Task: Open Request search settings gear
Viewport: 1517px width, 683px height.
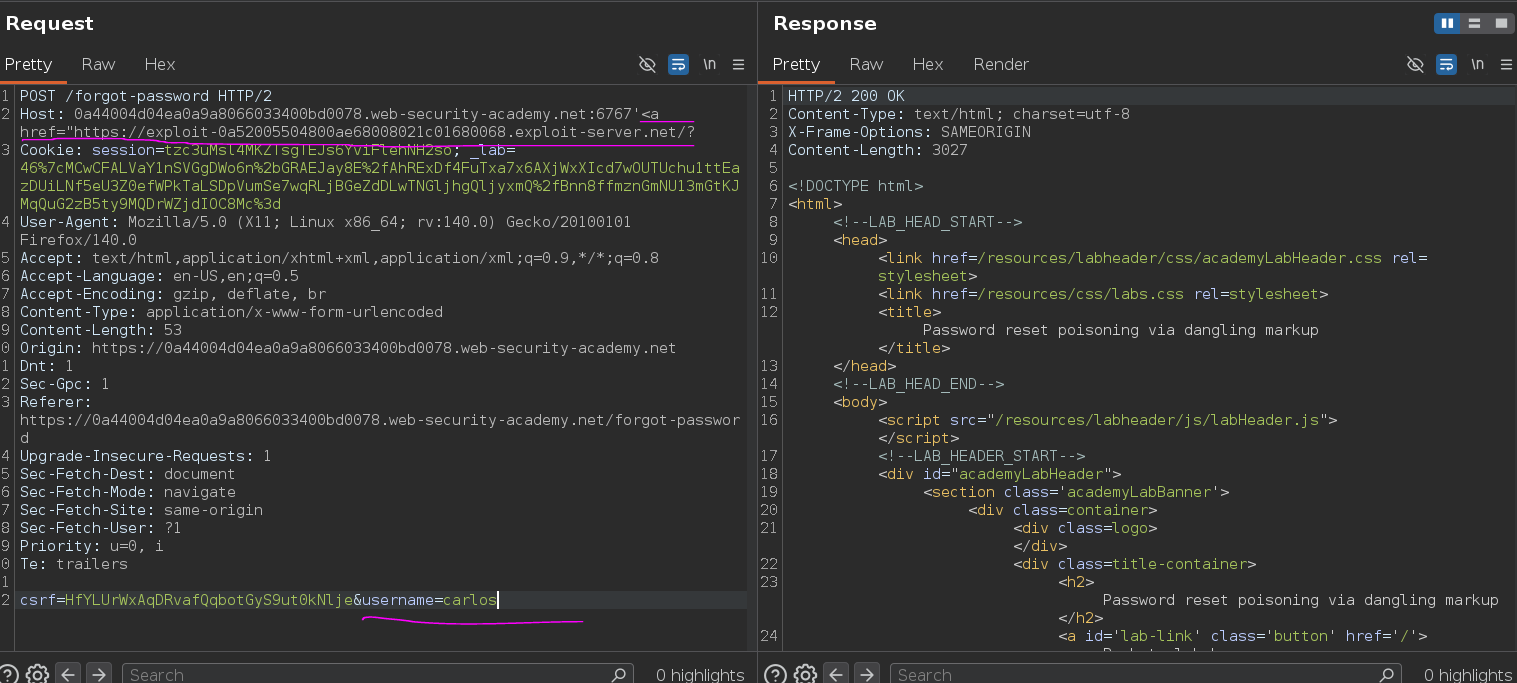Action: 38,674
